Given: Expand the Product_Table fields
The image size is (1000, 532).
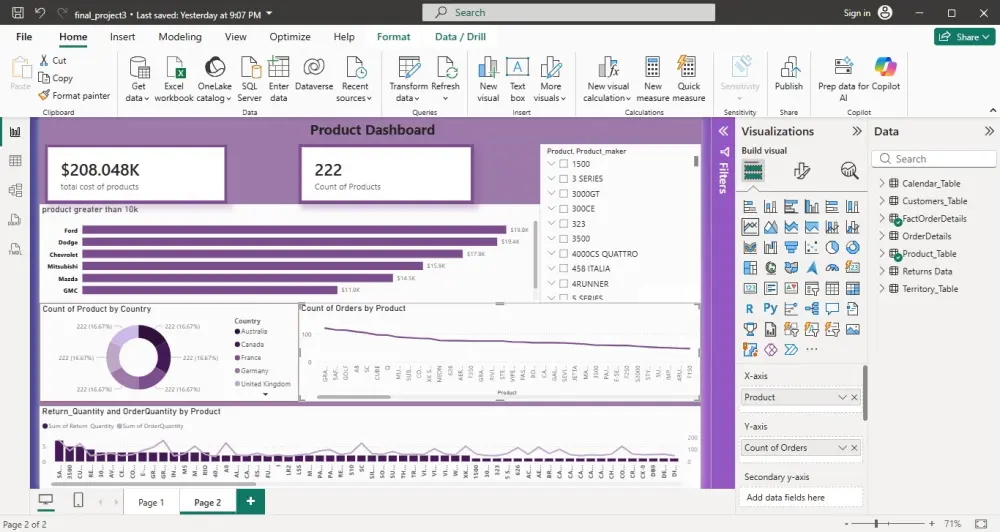Looking at the screenshot, I should pyautogui.click(x=882, y=253).
